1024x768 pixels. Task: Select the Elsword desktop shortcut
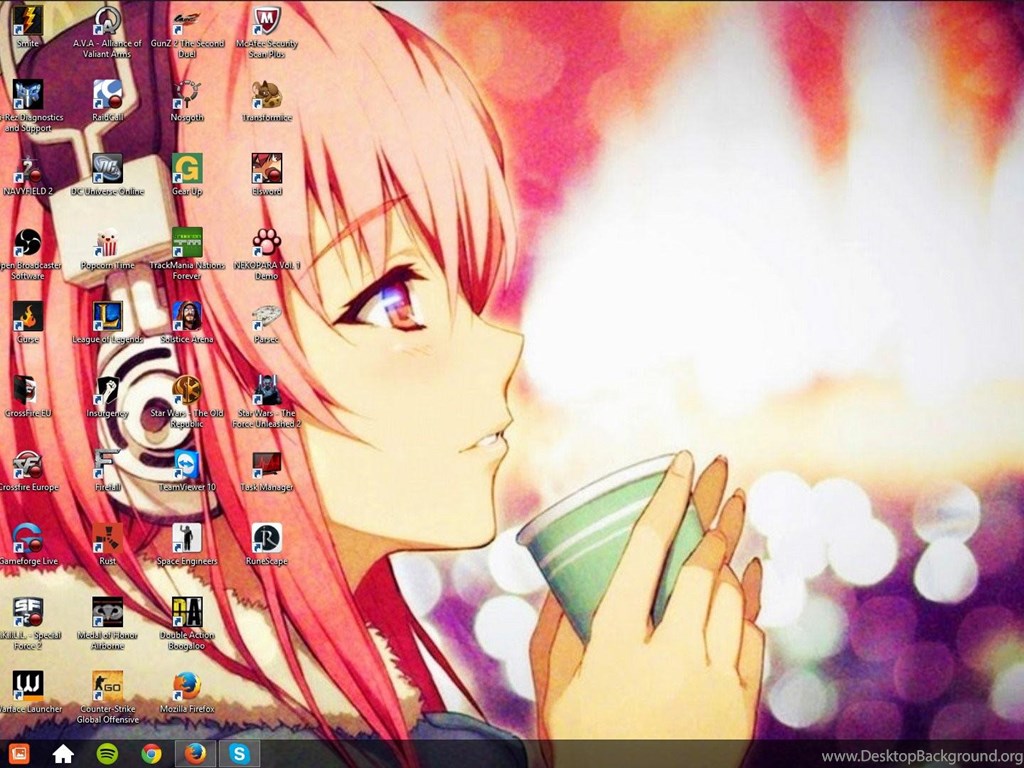click(x=266, y=168)
